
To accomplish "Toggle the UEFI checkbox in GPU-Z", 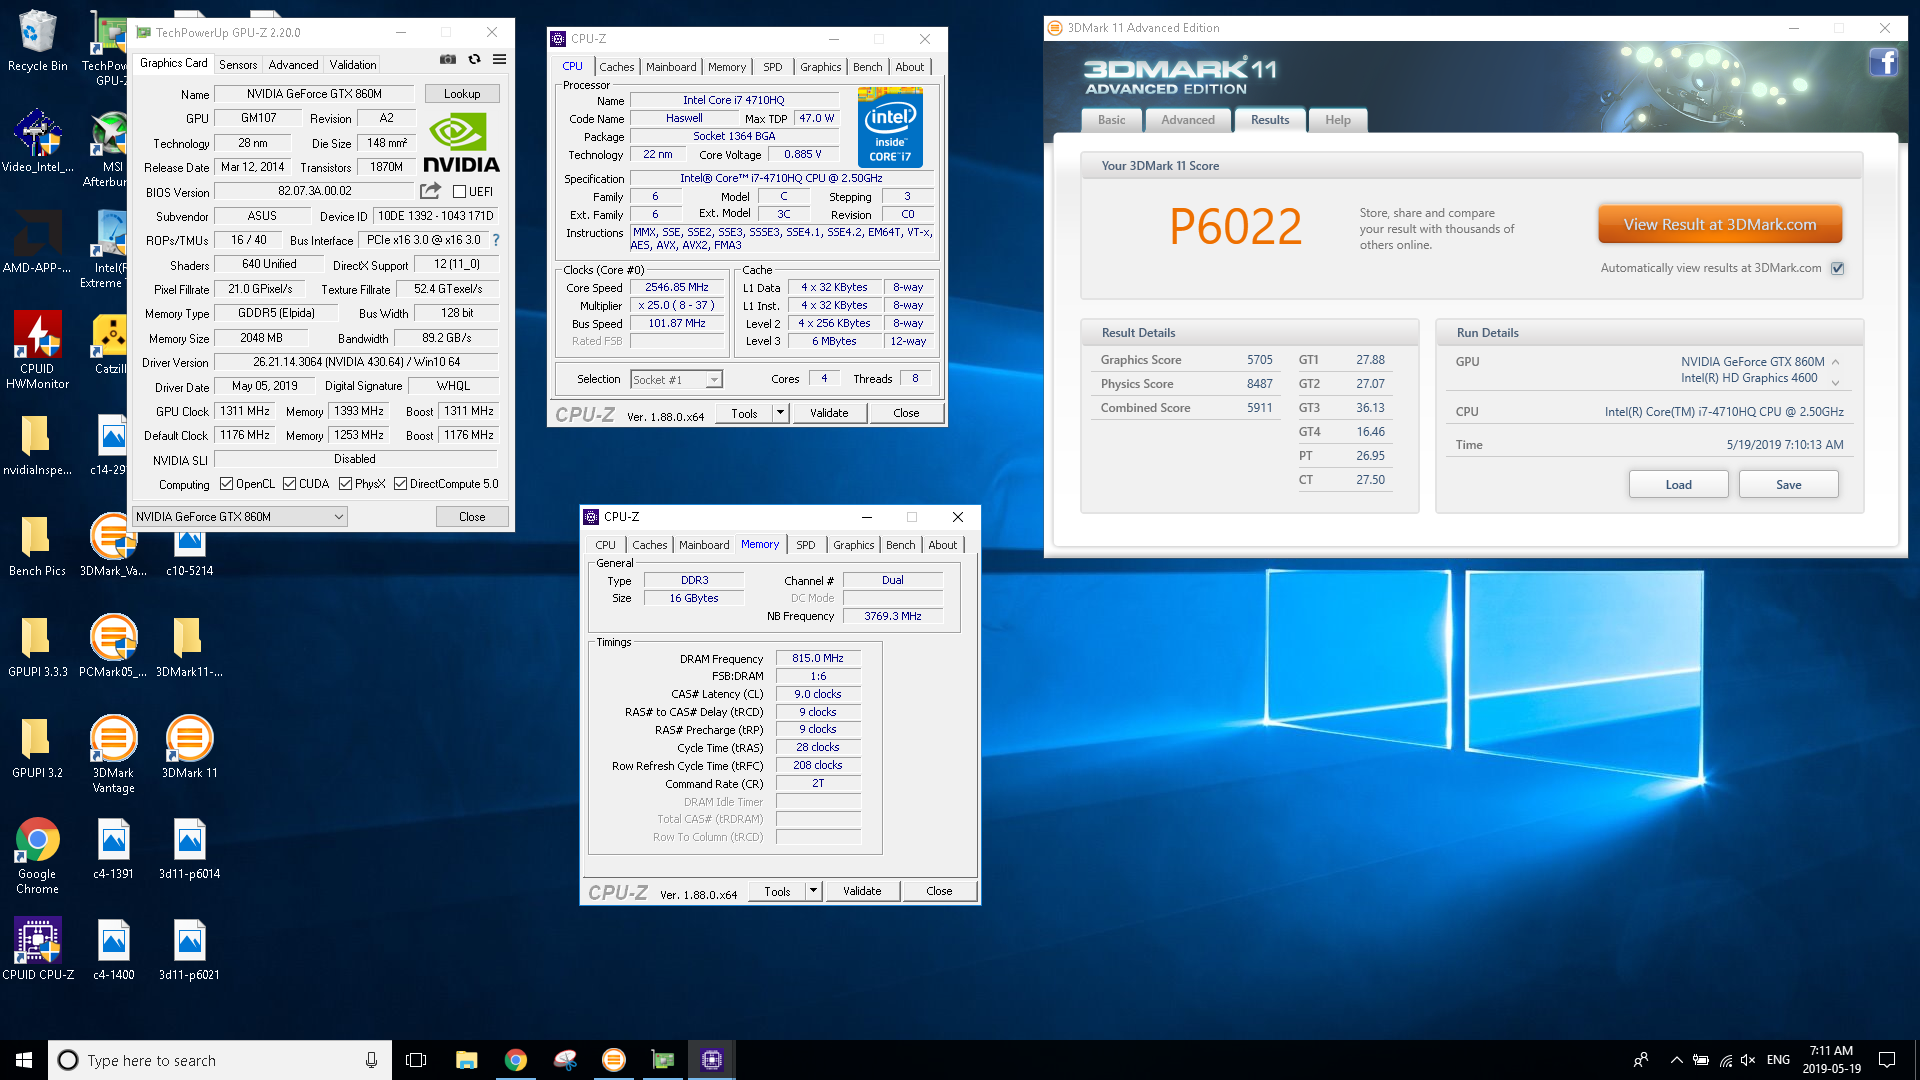I will 459,191.
